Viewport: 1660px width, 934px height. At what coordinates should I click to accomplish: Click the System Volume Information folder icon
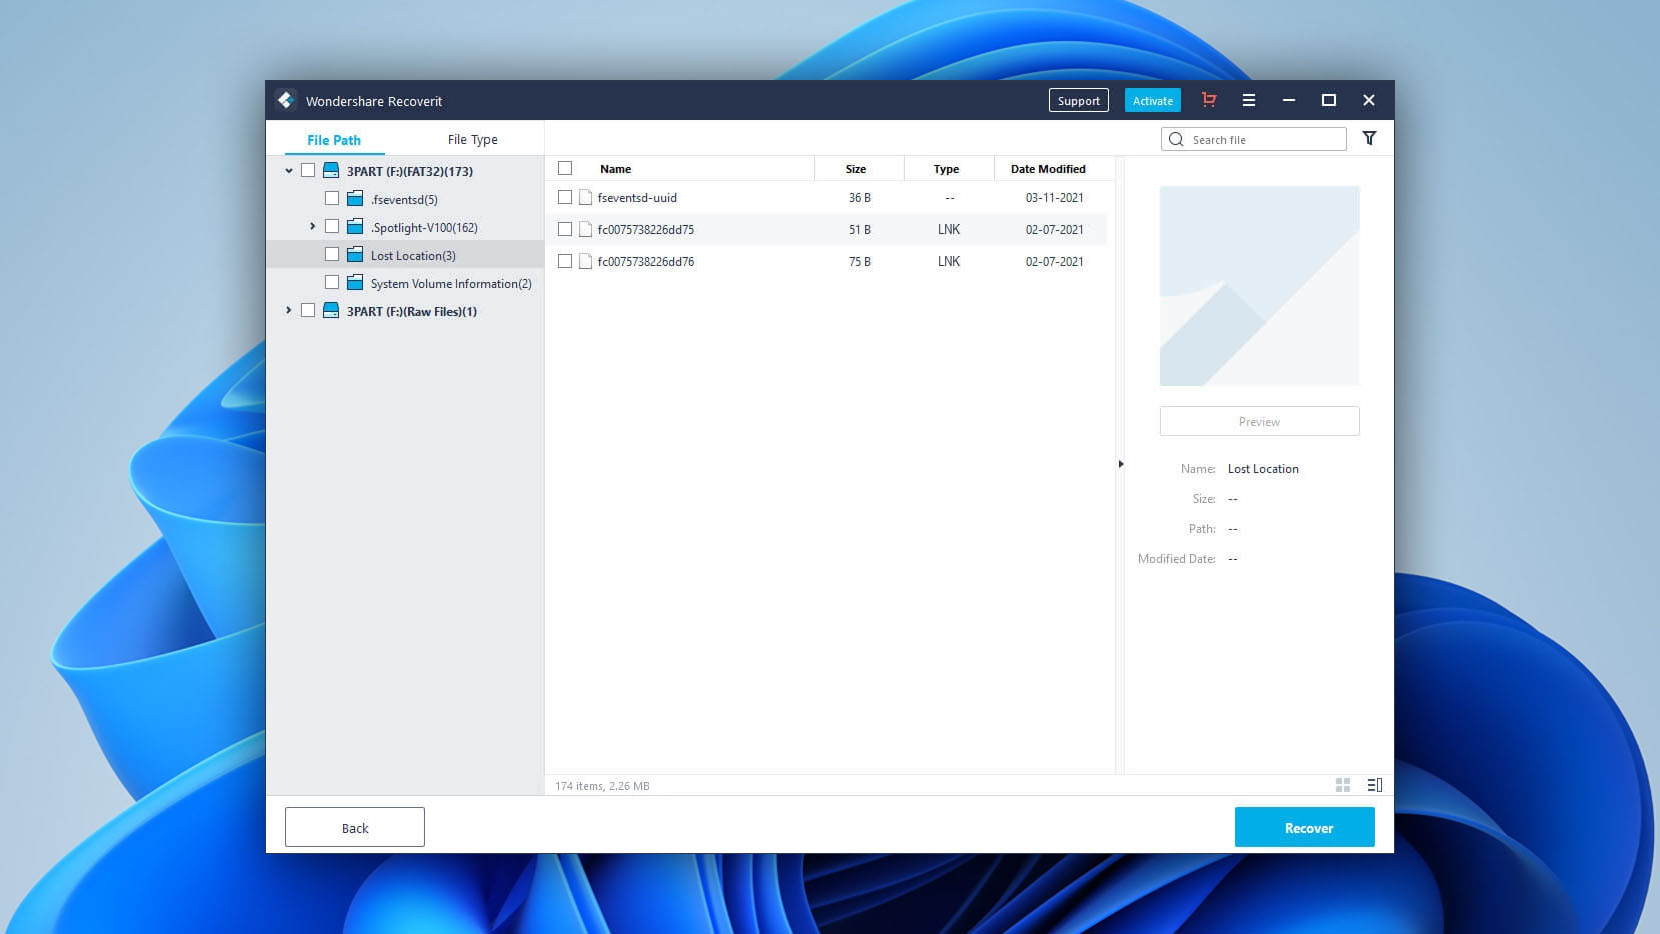coord(355,283)
